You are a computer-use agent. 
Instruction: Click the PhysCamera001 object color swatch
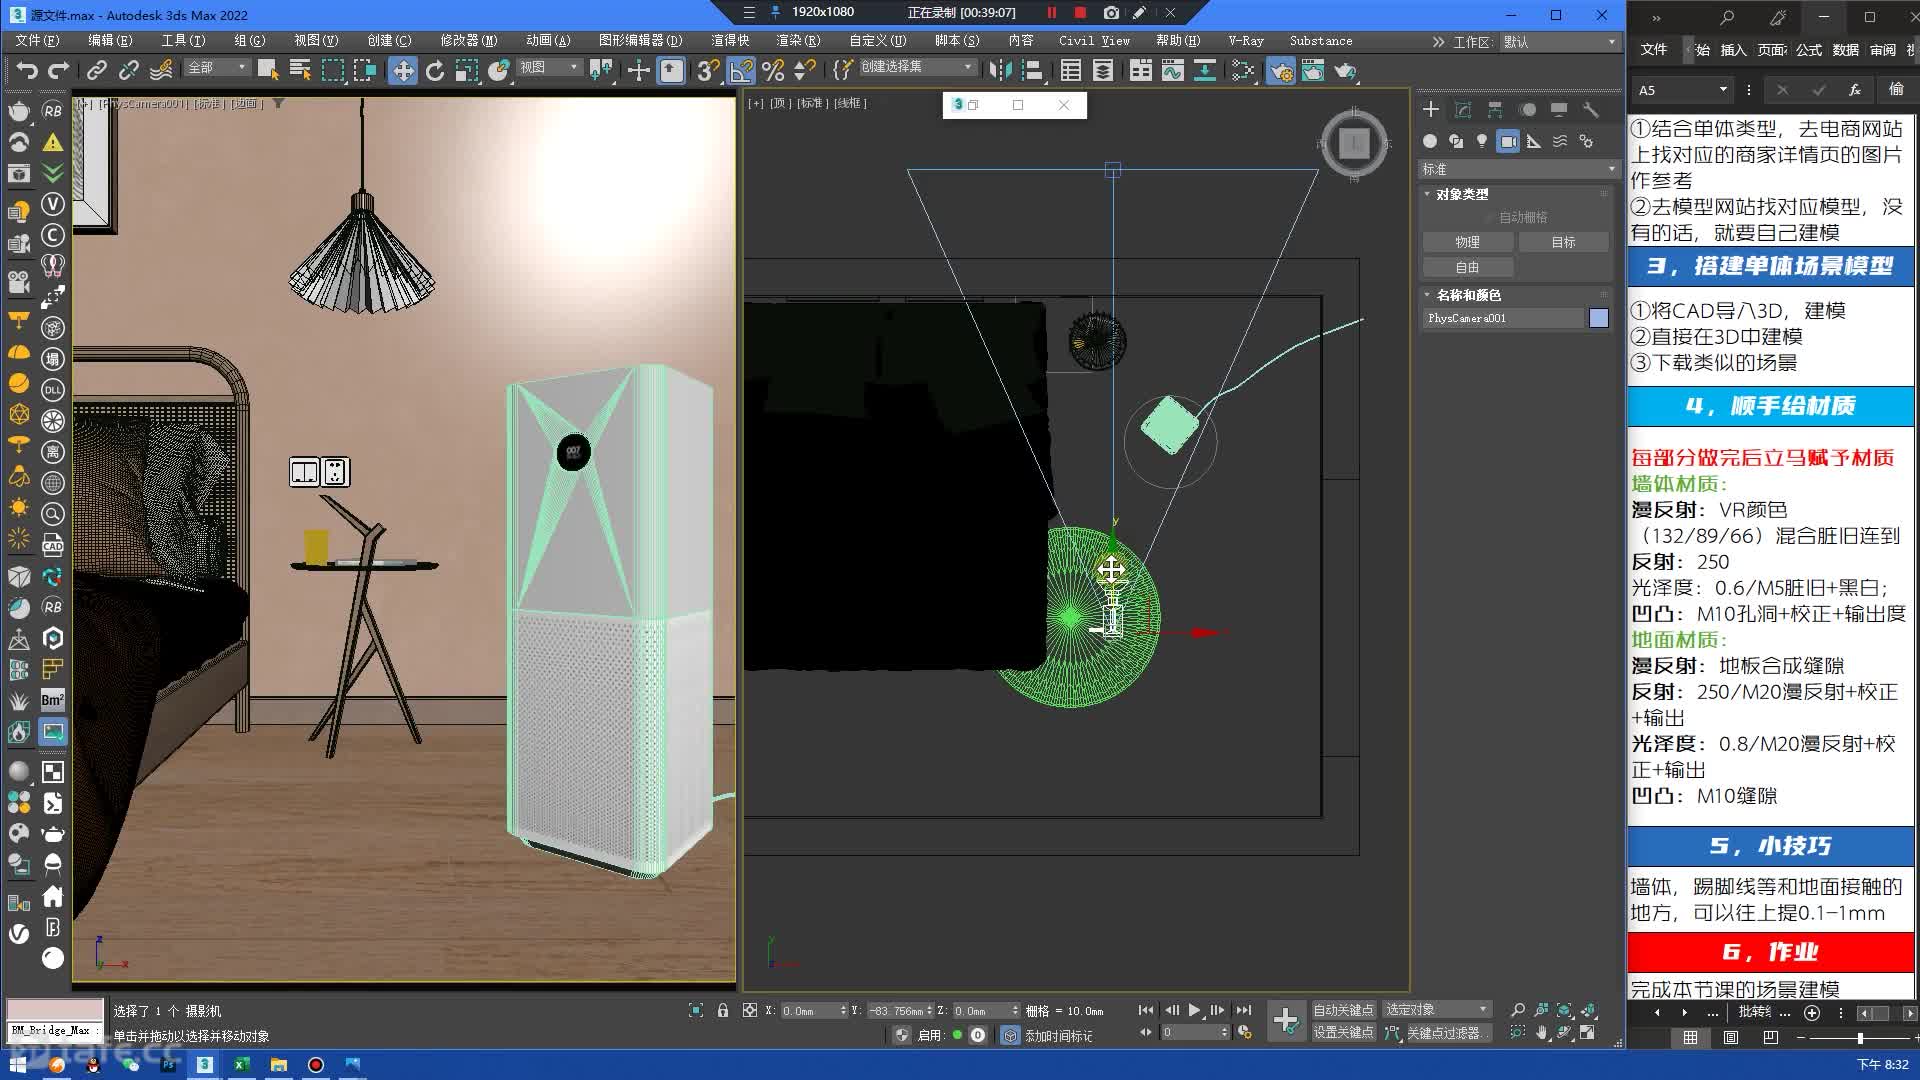1599,318
